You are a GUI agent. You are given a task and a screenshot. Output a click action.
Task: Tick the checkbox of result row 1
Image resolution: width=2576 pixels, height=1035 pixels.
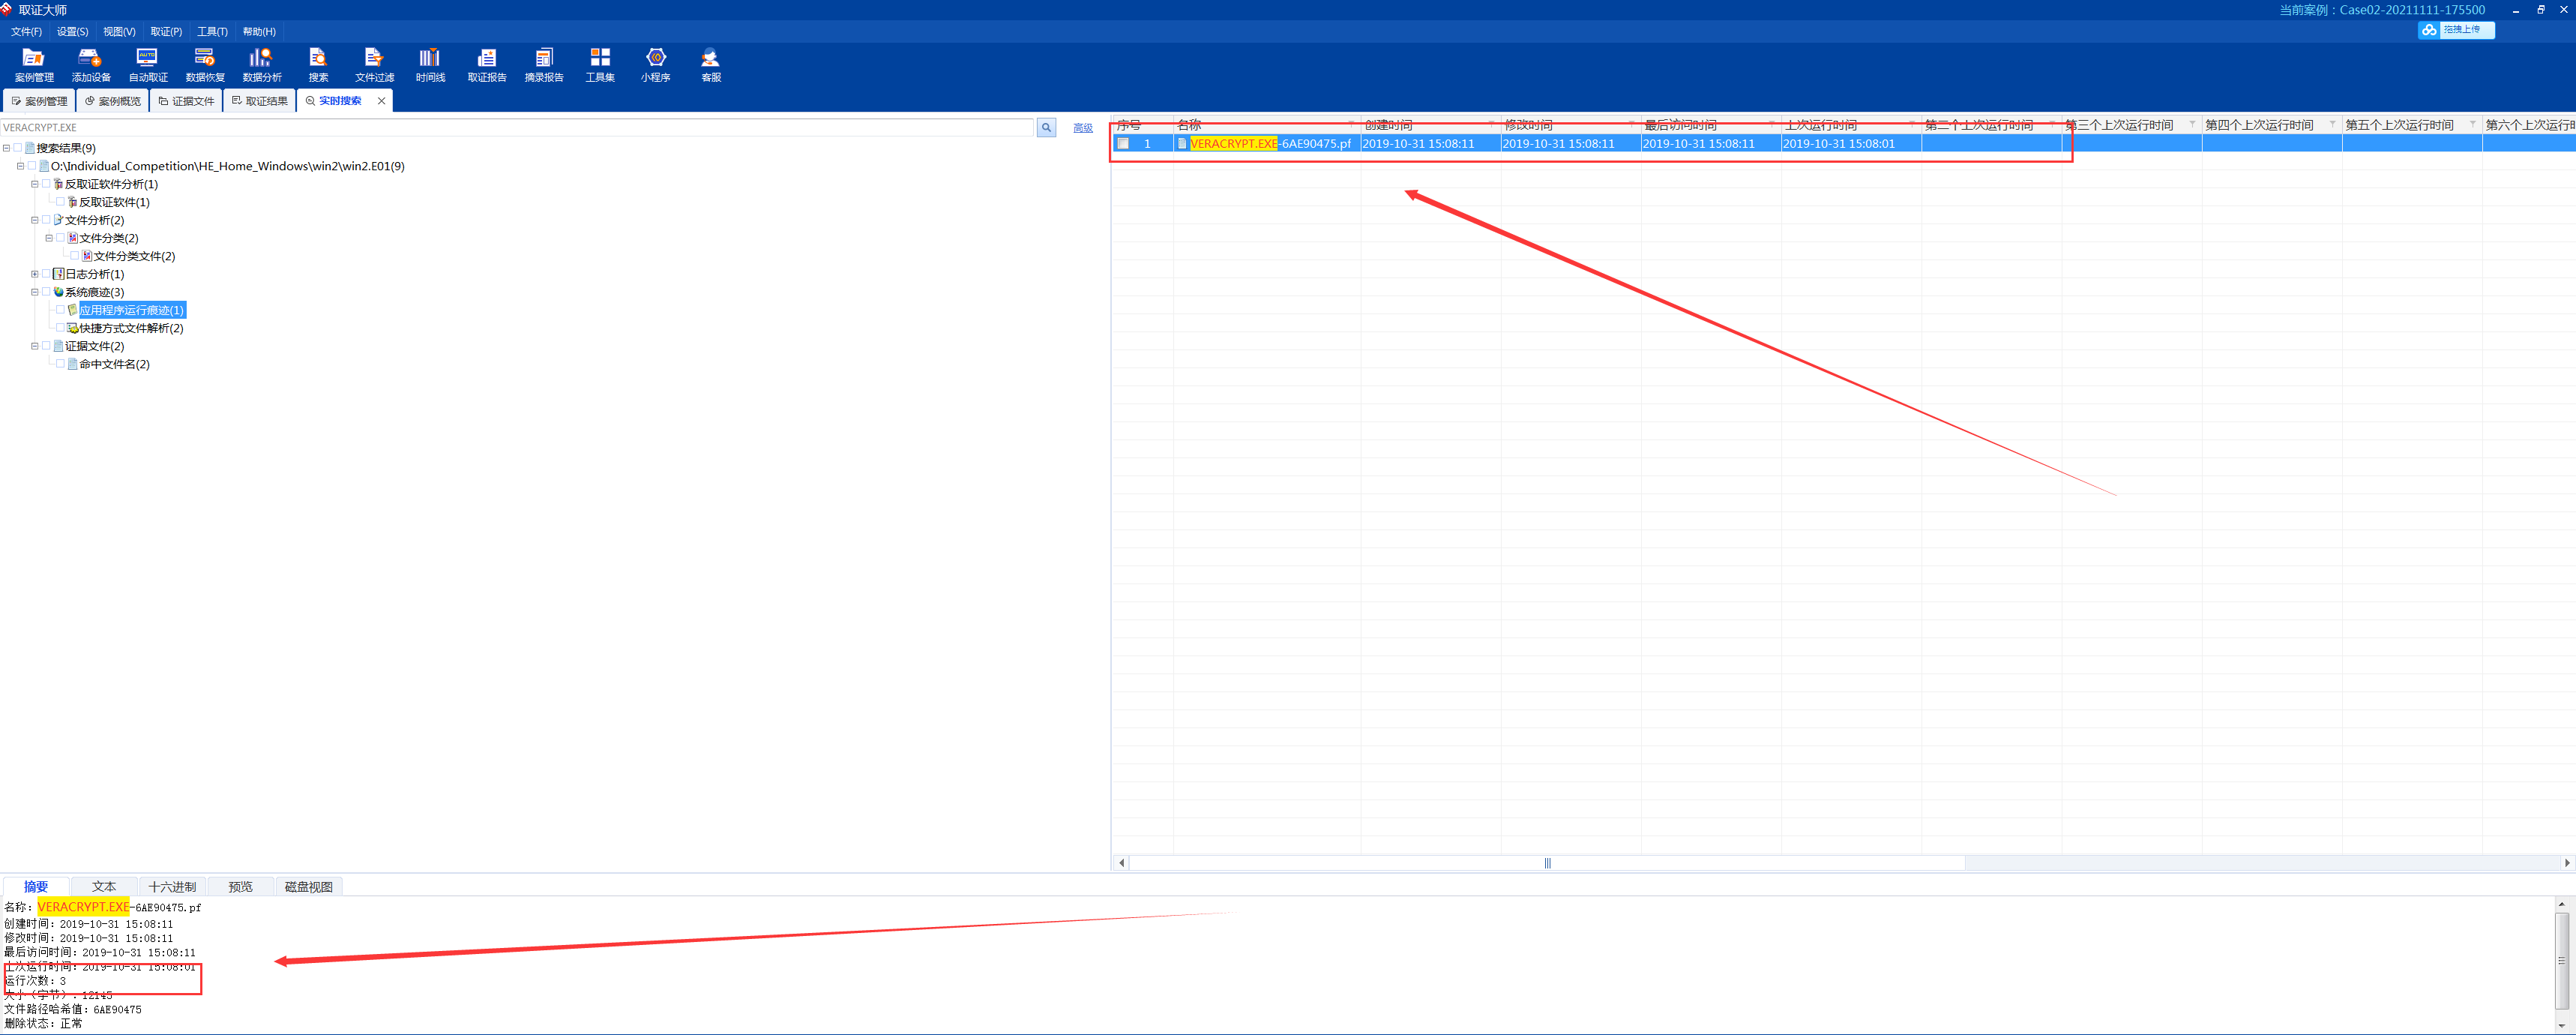1123,144
